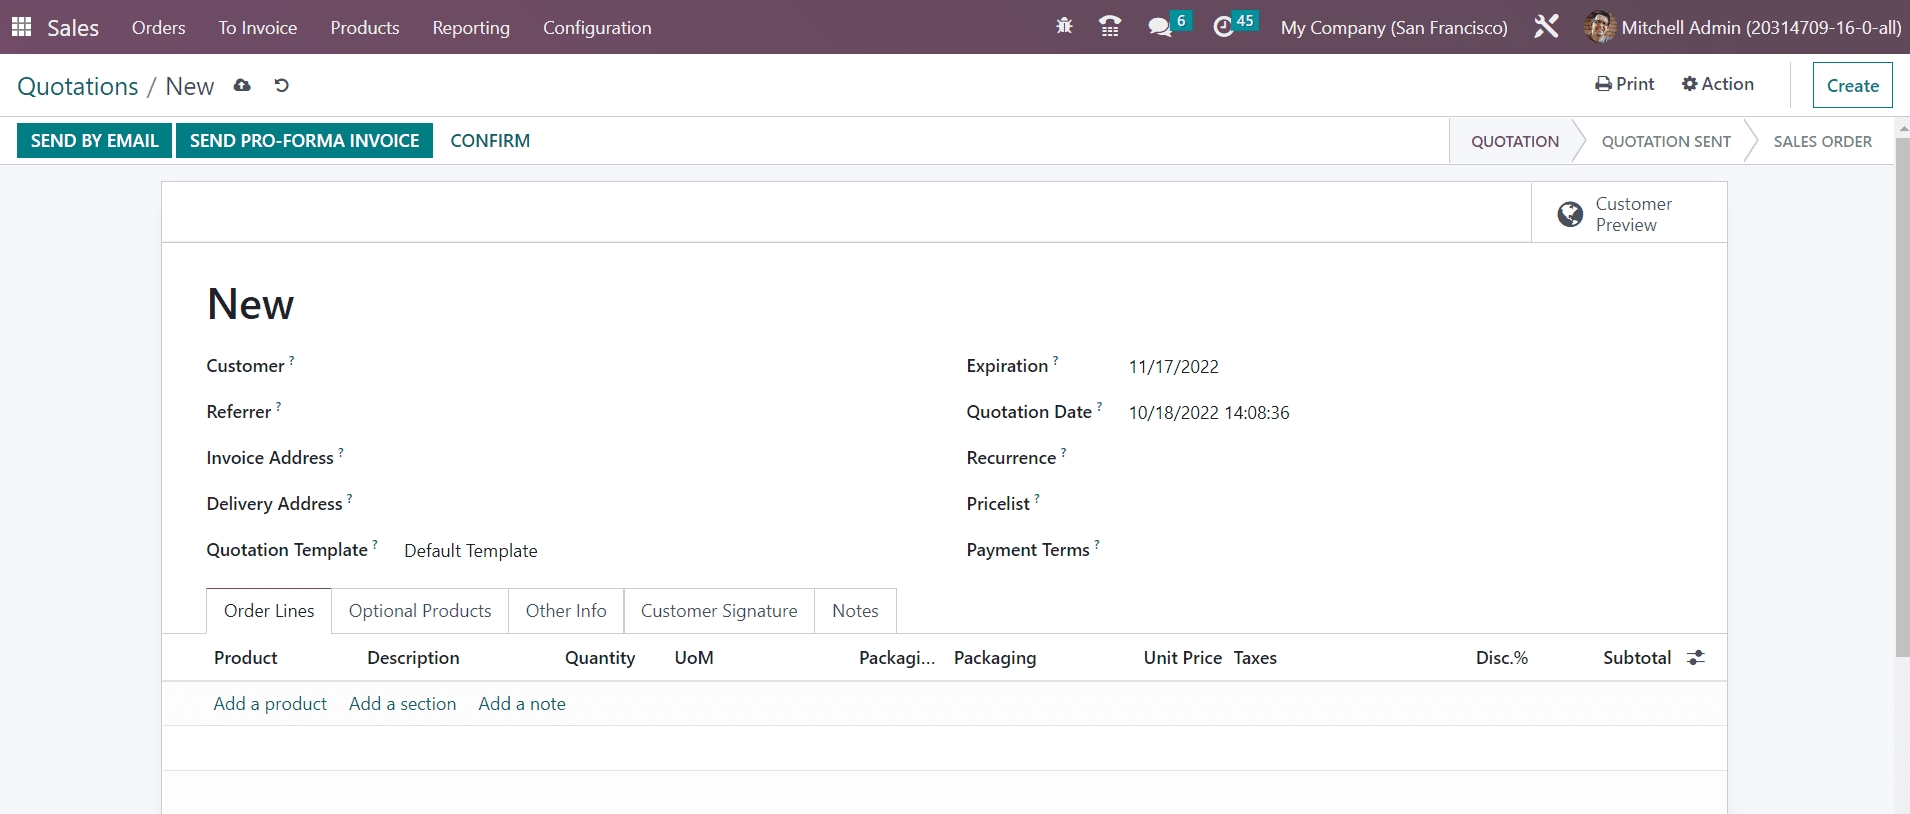Click the page vertical scrollbar
The image size is (1910, 814).
click(x=1902, y=400)
